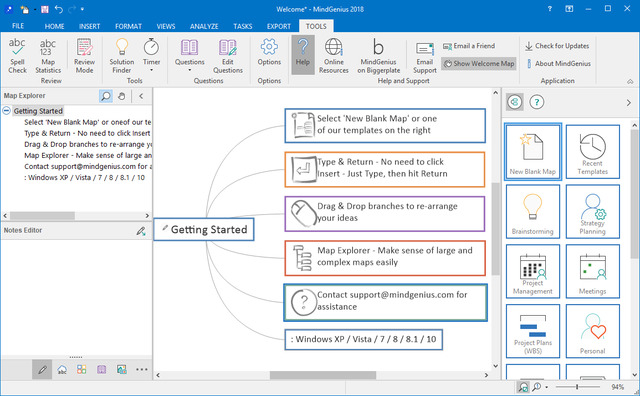Launch the Solution Finder lightbulb
Screen dimensions: 640x396
122,56
